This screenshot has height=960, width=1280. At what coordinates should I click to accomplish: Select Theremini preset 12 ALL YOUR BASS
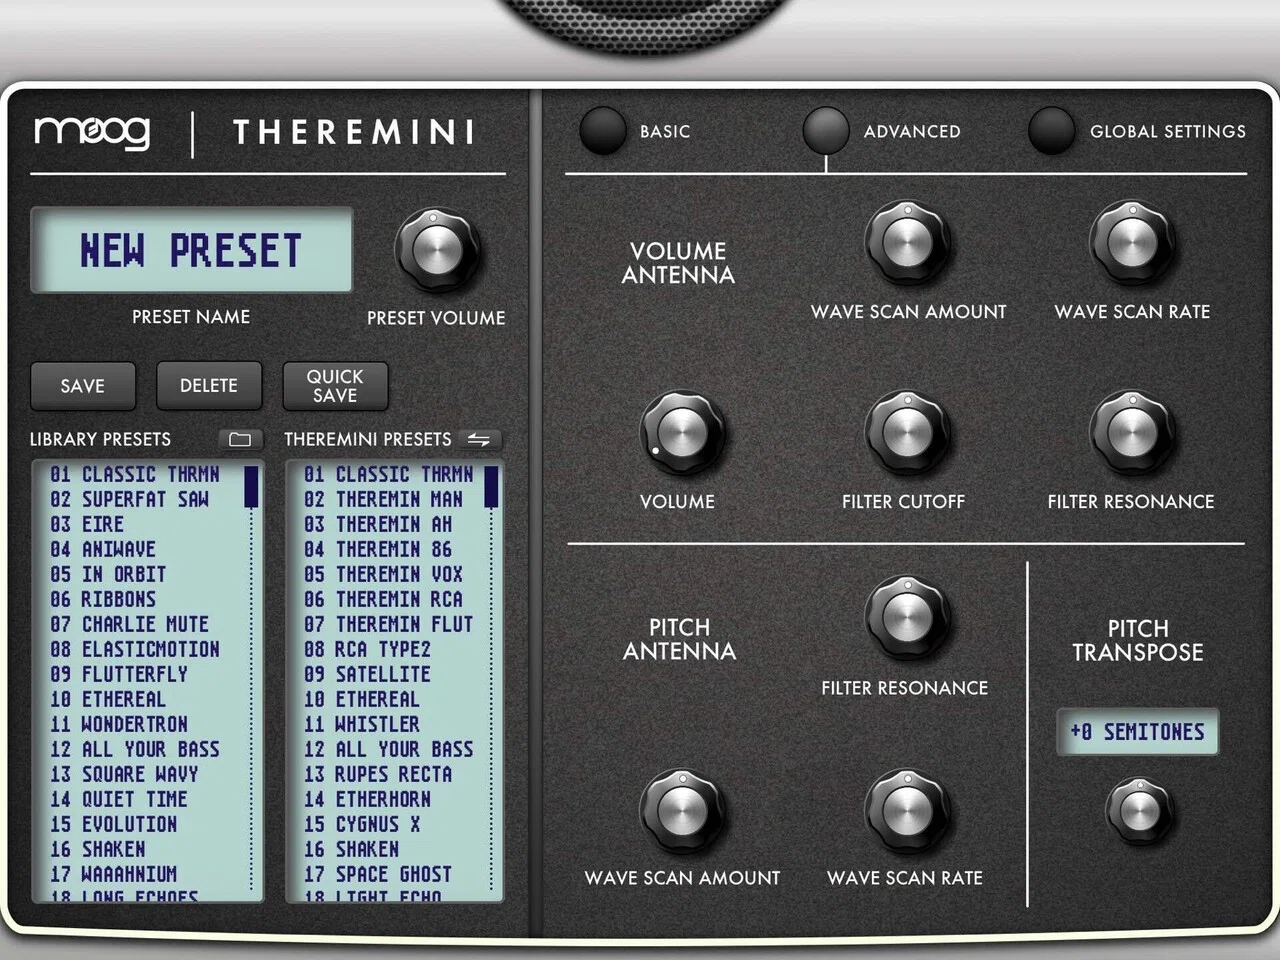389,749
